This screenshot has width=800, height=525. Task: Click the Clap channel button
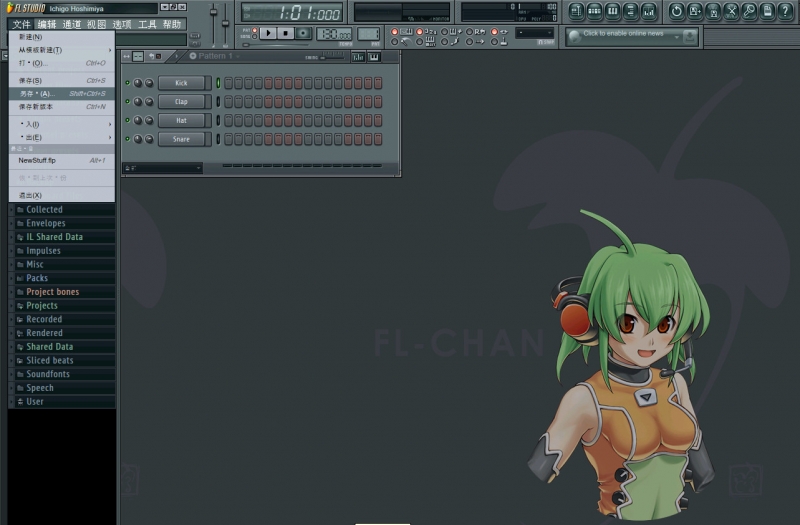[182, 102]
